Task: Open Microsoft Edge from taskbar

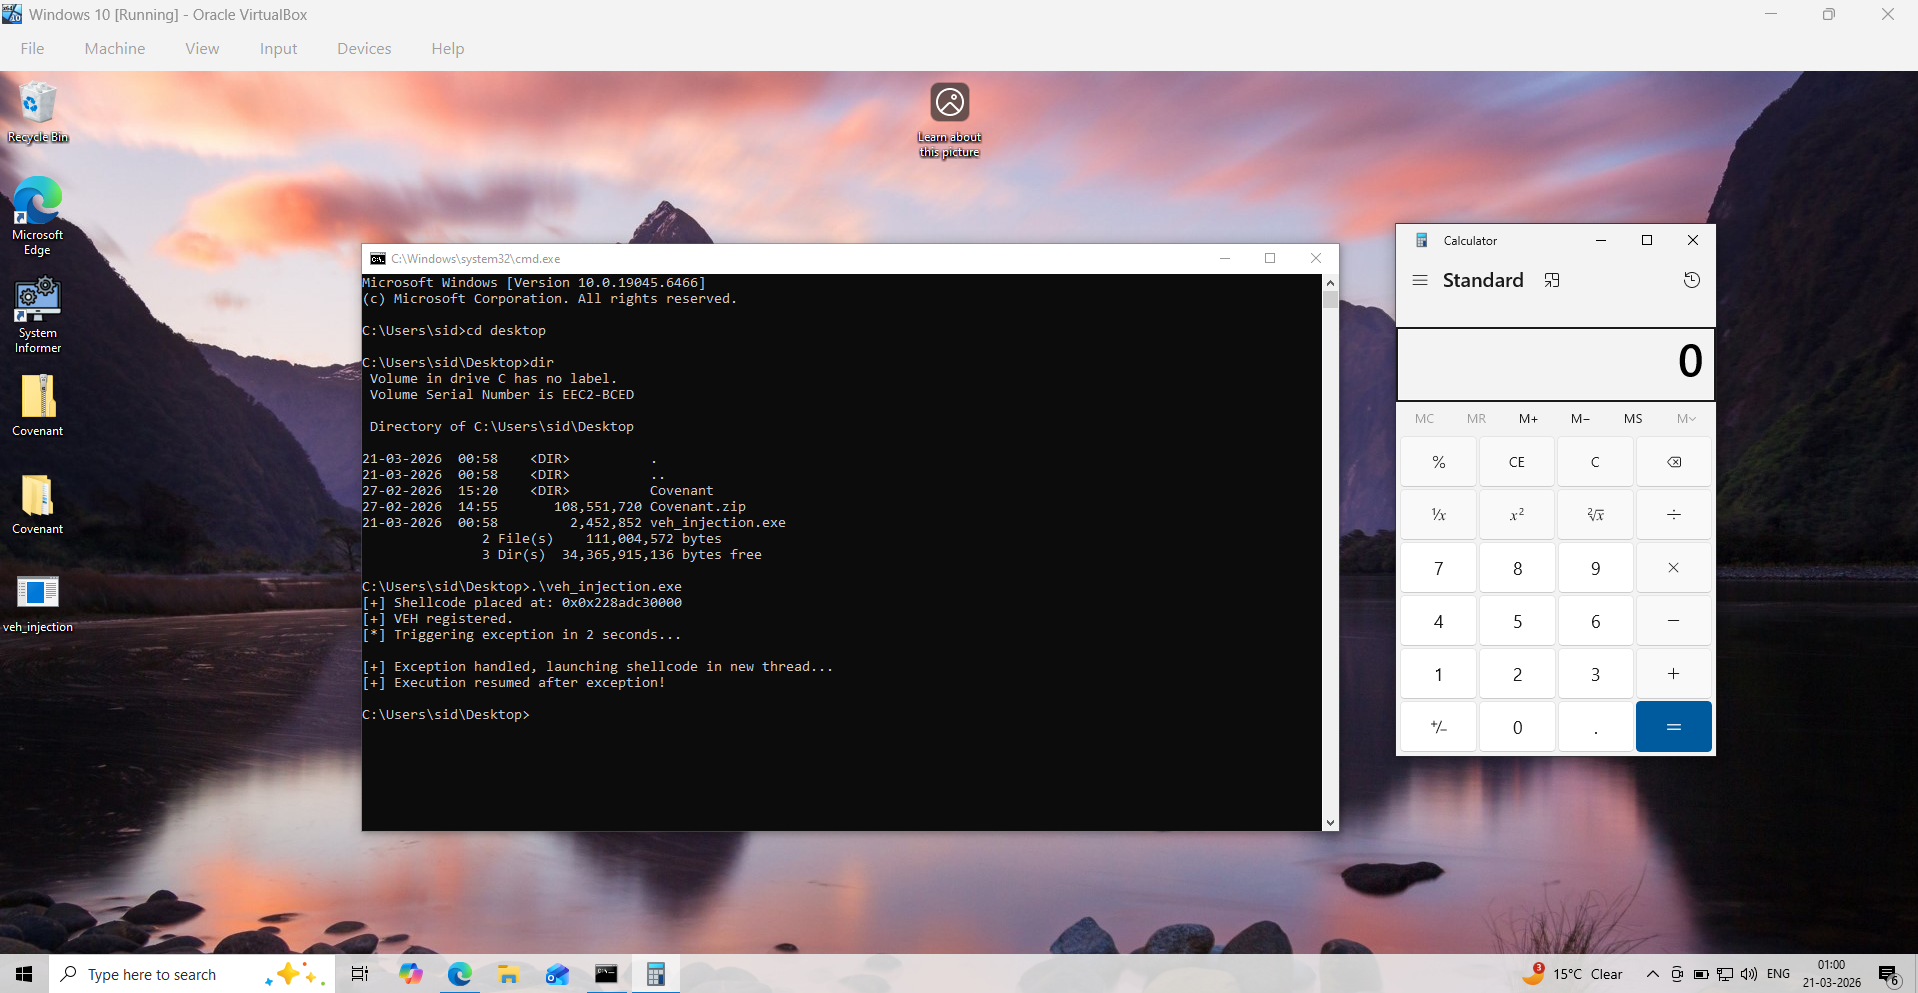Action: [x=459, y=974]
